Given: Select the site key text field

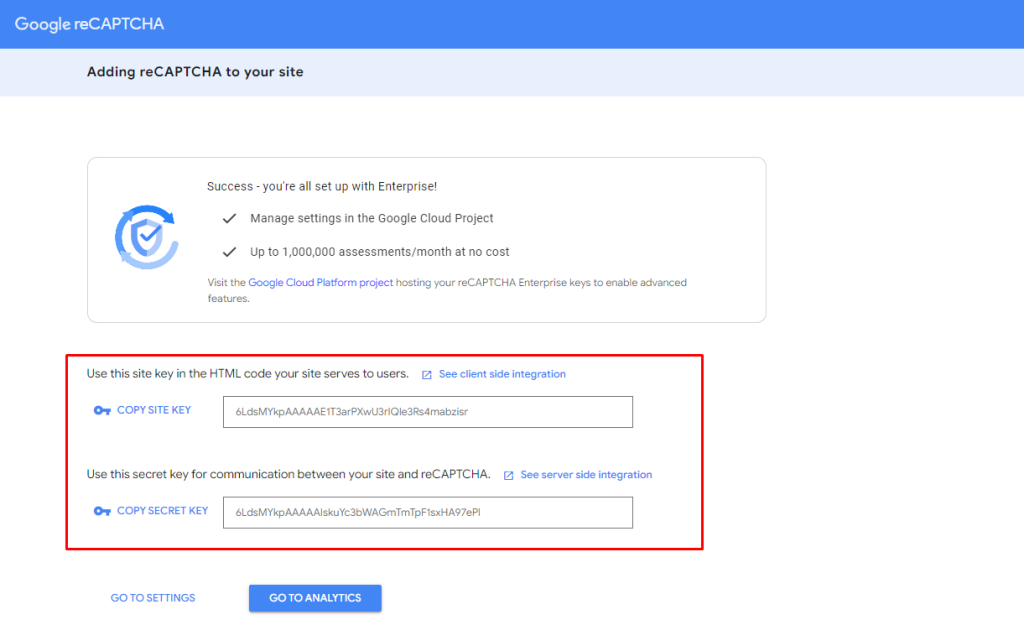Looking at the screenshot, I should (427, 412).
